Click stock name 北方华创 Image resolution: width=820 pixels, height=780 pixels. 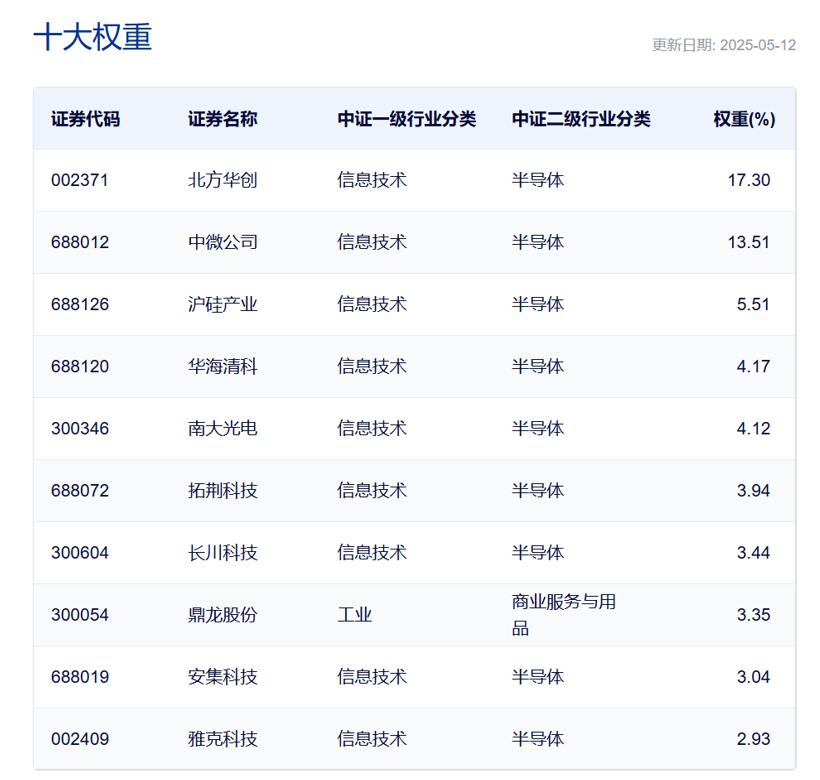point(223,180)
